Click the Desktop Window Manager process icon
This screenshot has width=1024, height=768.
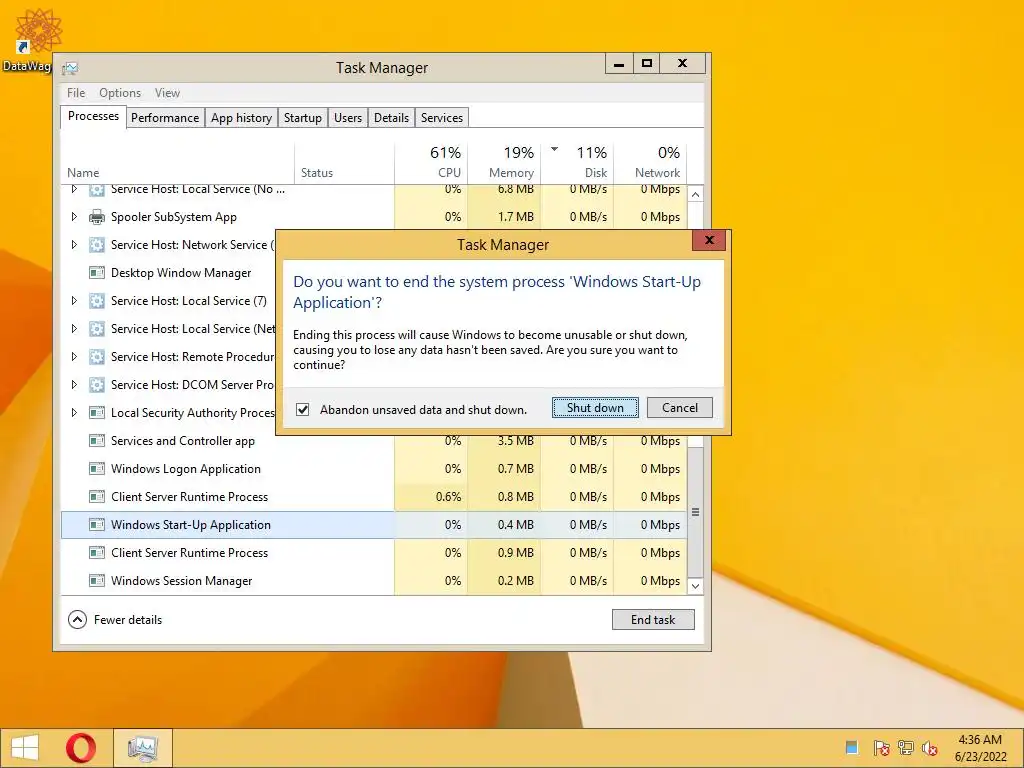click(97, 273)
